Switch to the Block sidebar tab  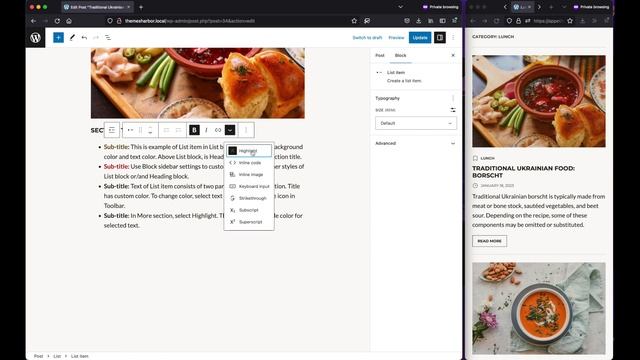[400, 56]
